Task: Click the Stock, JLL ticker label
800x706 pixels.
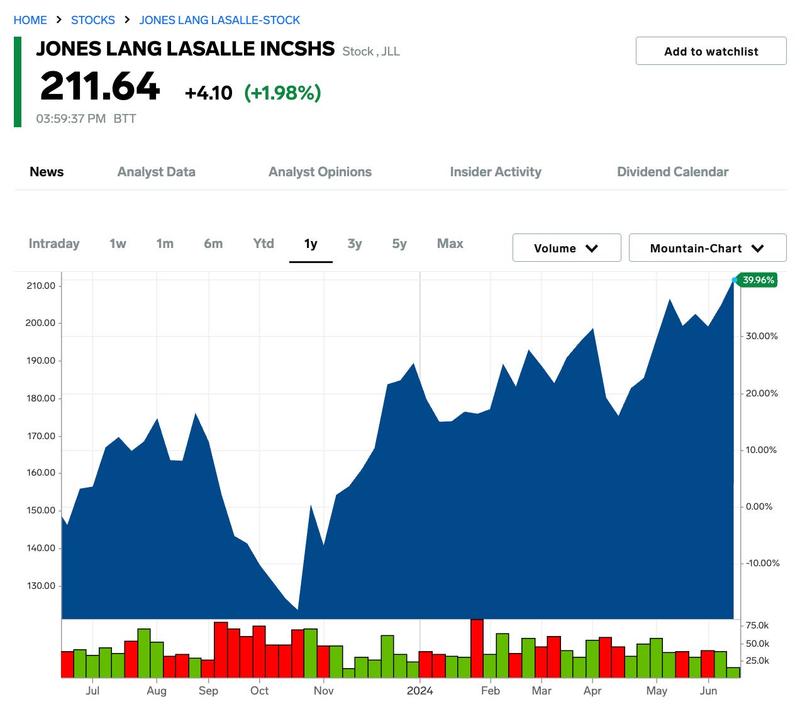Action: [x=371, y=52]
